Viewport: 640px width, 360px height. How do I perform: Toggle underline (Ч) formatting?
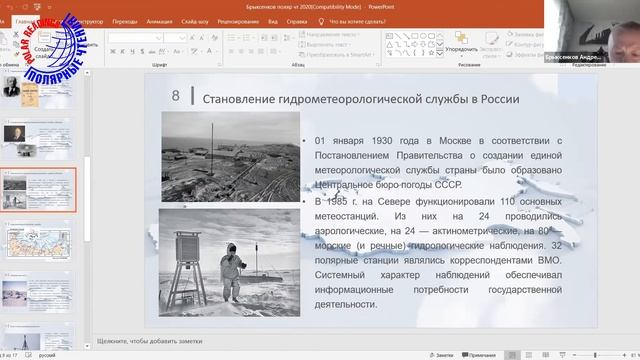(x=132, y=51)
